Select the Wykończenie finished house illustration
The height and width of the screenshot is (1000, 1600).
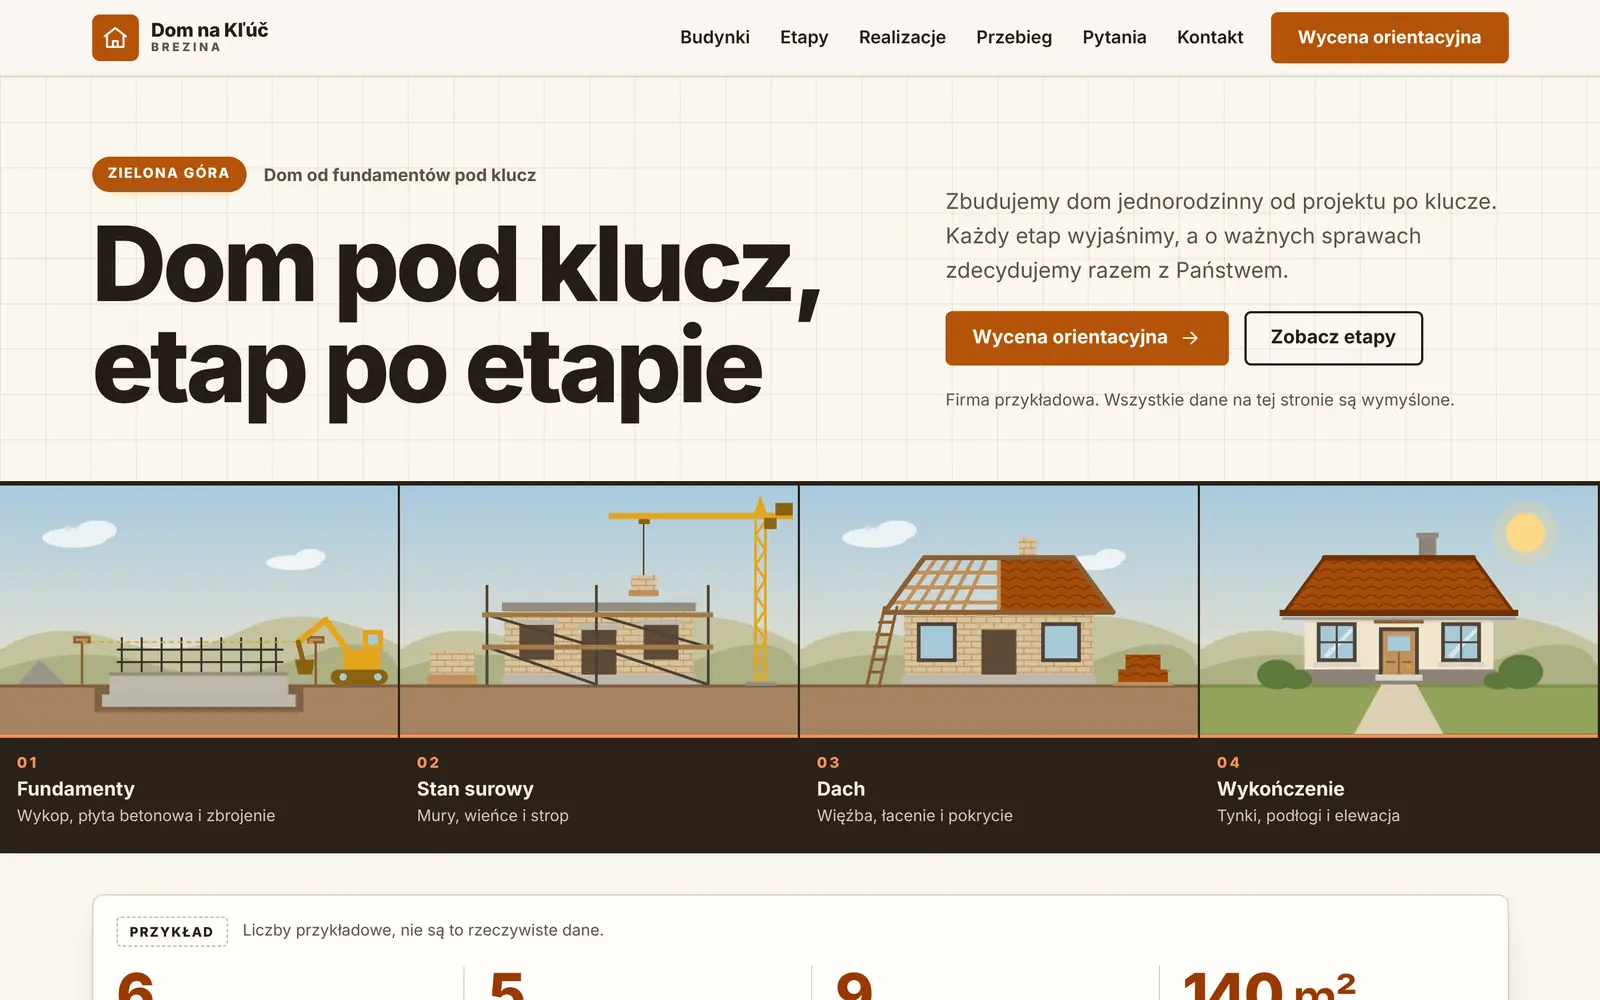(x=1399, y=611)
